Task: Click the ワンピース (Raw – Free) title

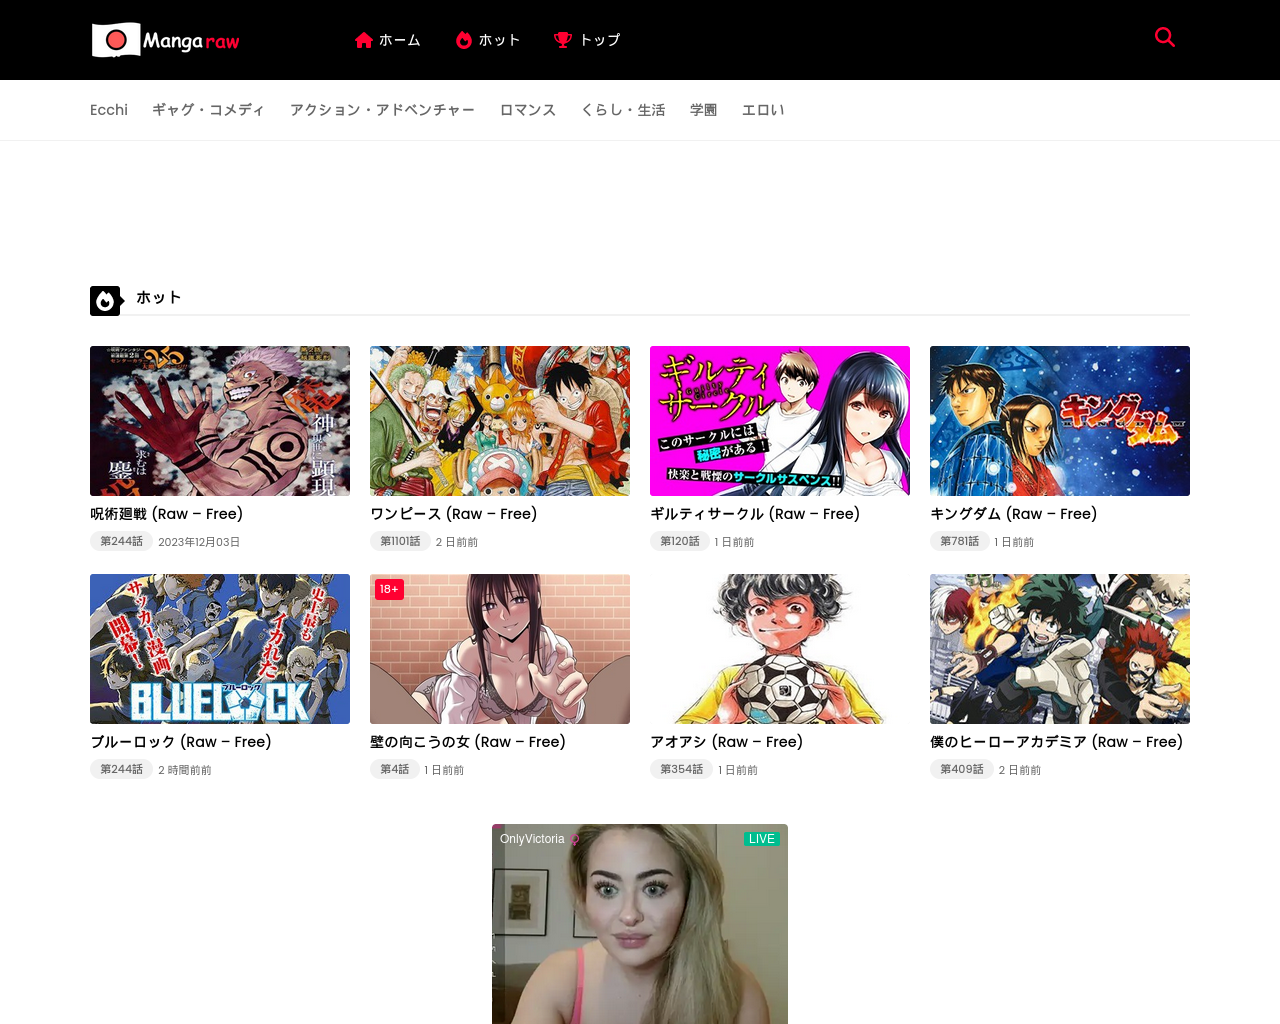Action: (454, 514)
